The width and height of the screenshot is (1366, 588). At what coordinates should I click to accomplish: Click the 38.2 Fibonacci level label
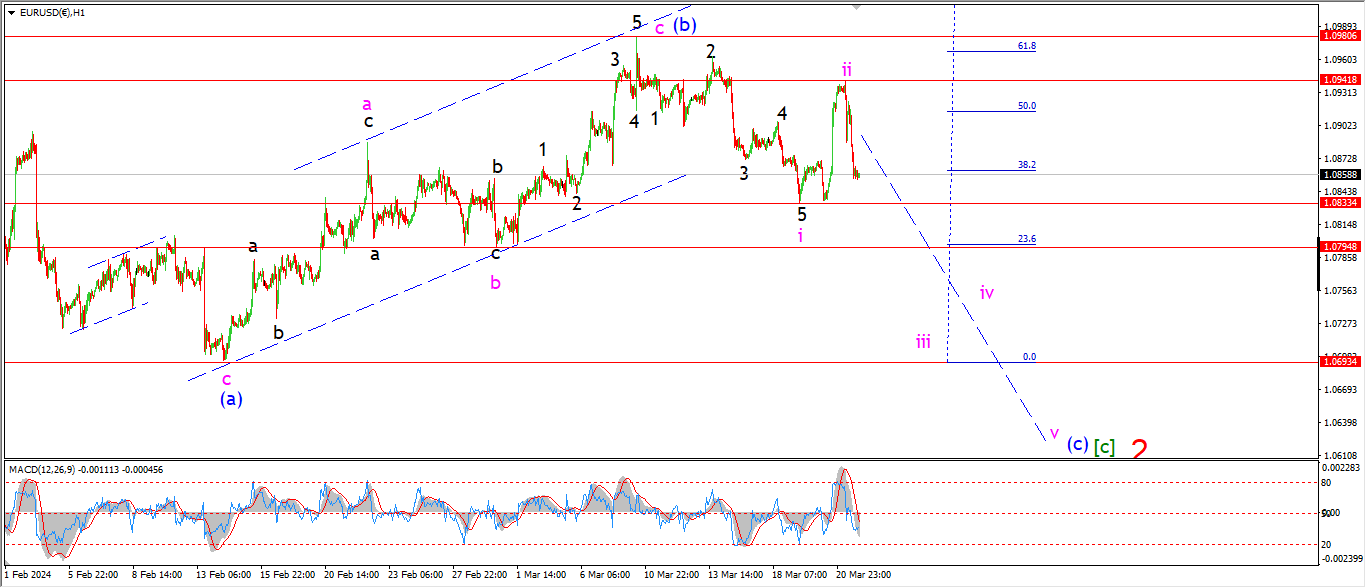click(1026, 165)
